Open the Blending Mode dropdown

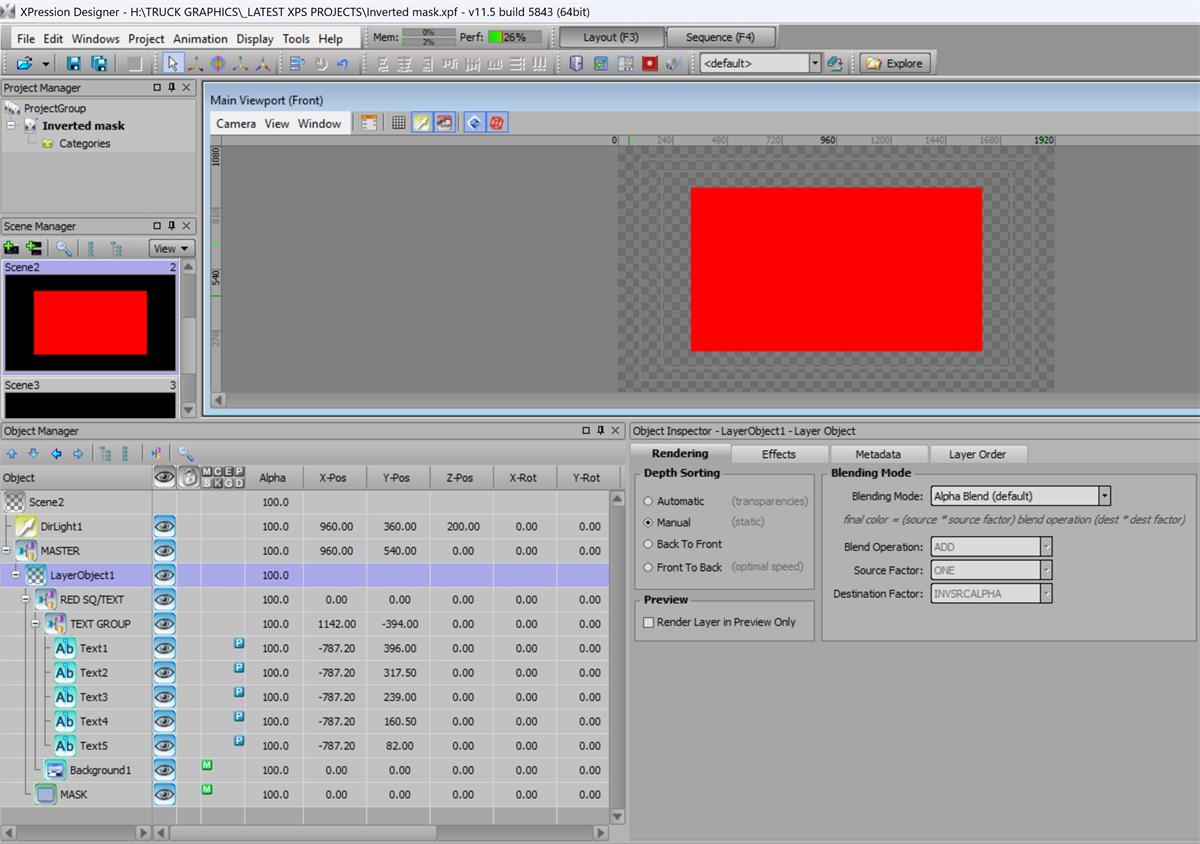1104,496
